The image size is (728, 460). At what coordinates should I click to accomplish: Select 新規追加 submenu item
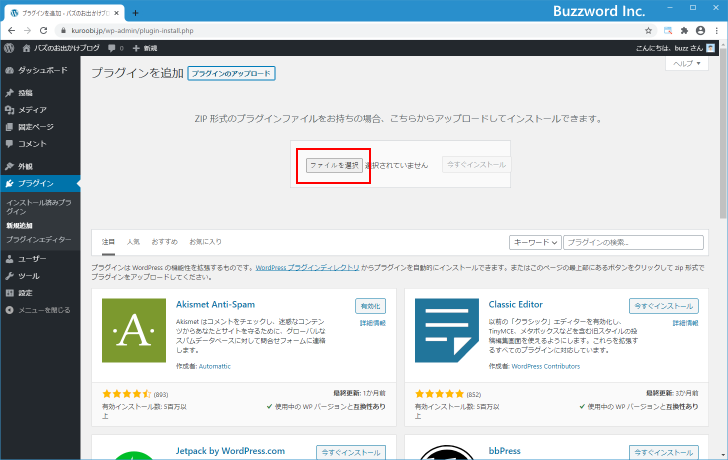[20, 226]
